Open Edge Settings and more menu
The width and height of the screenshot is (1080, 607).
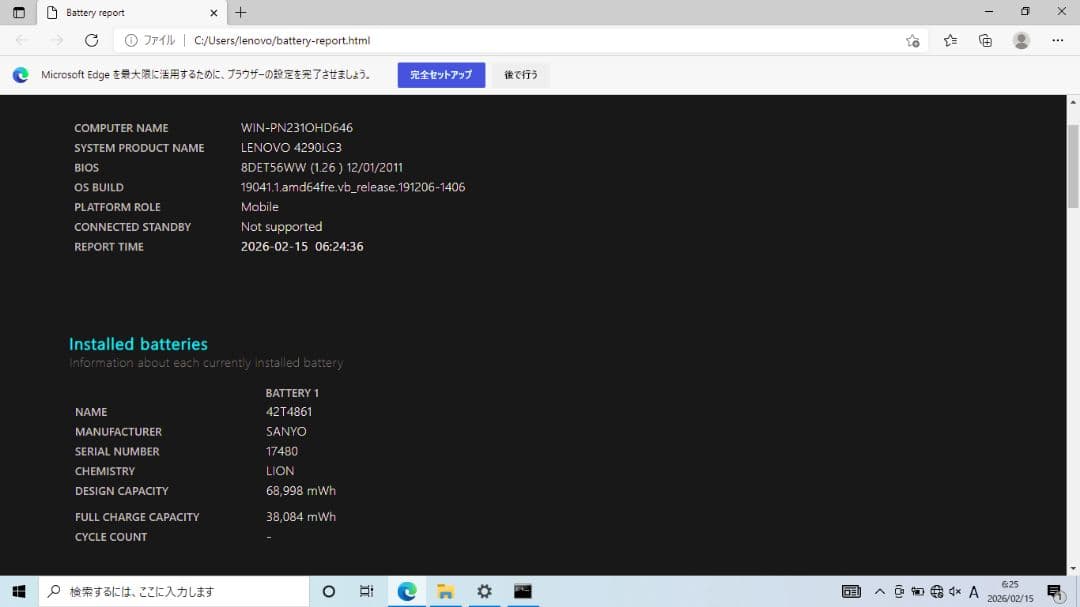pyautogui.click(x=1058, y=41)
